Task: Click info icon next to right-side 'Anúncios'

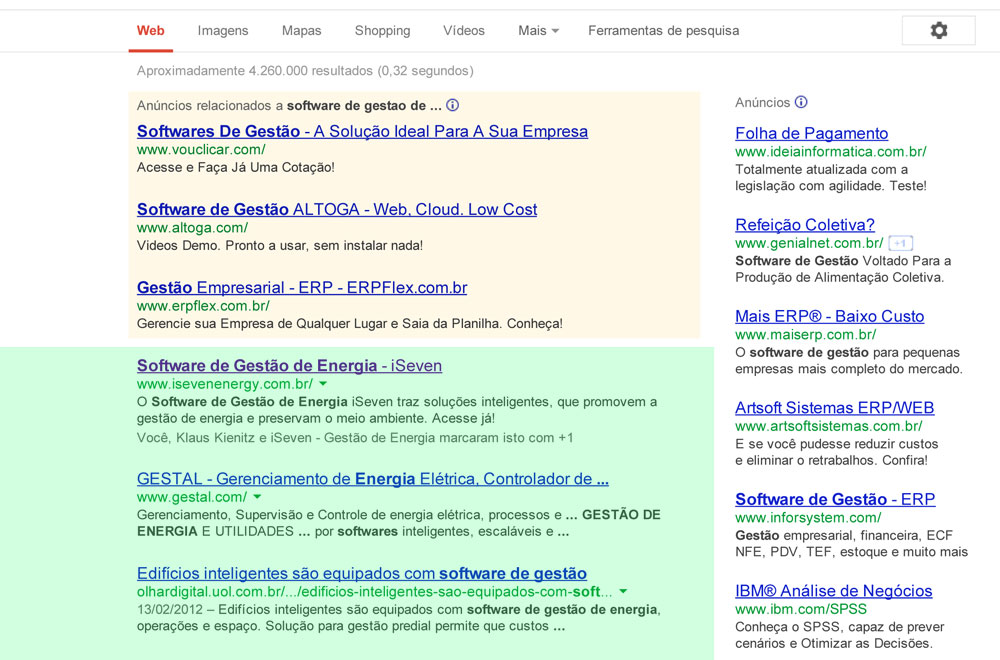Action: point(801,102)
